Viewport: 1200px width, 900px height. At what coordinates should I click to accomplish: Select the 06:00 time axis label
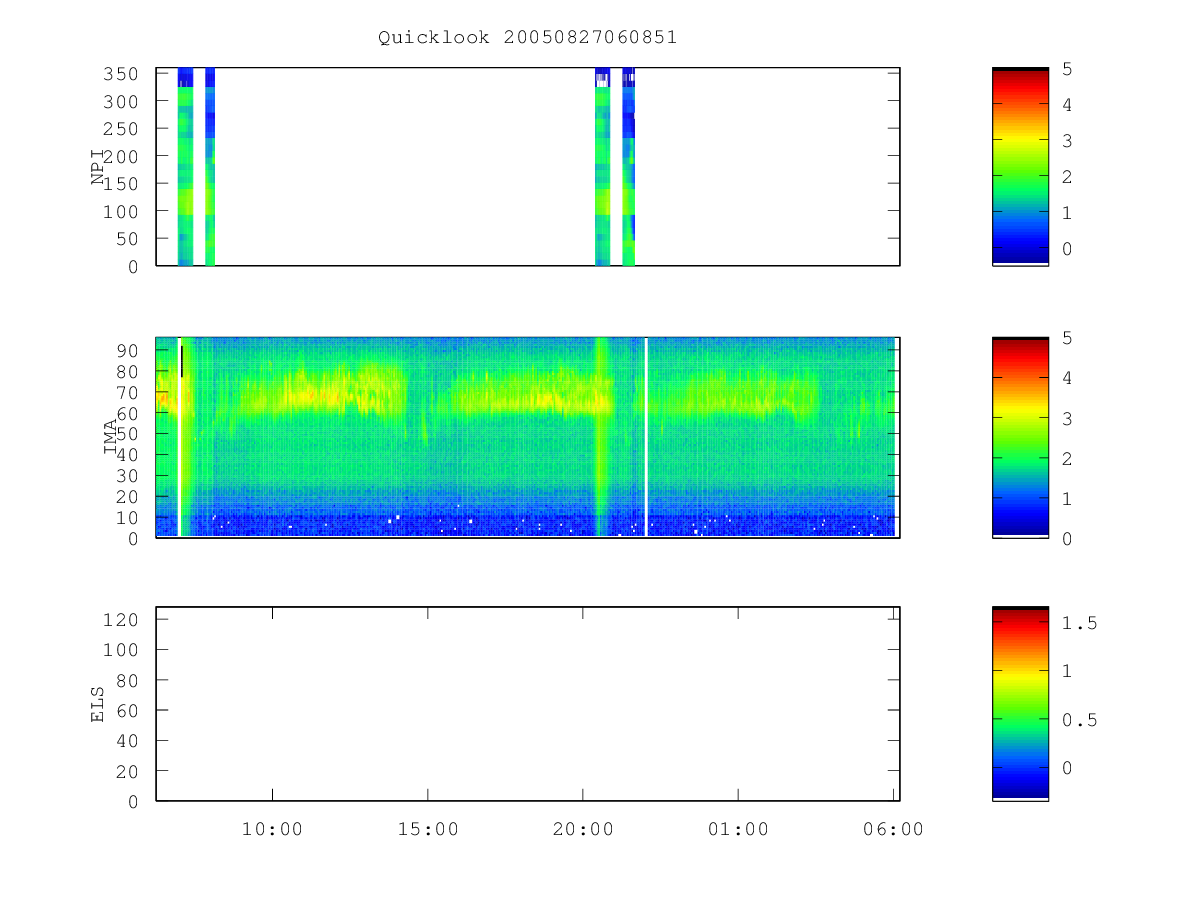pos(894,829)
